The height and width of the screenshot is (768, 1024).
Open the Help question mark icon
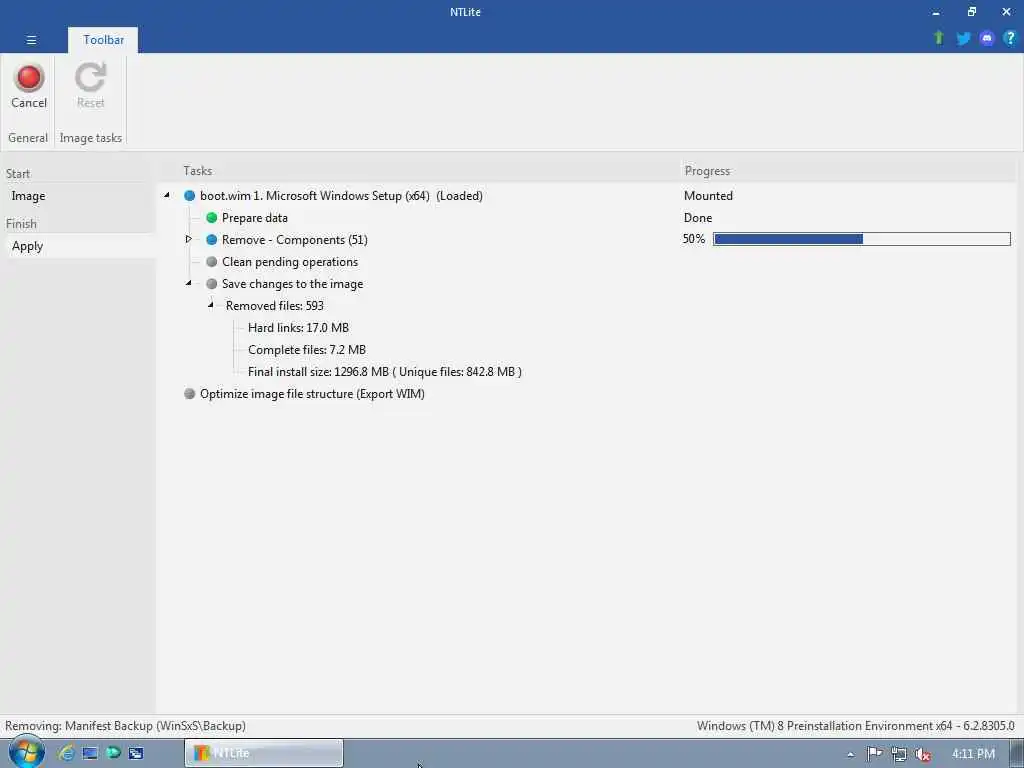1010,38
